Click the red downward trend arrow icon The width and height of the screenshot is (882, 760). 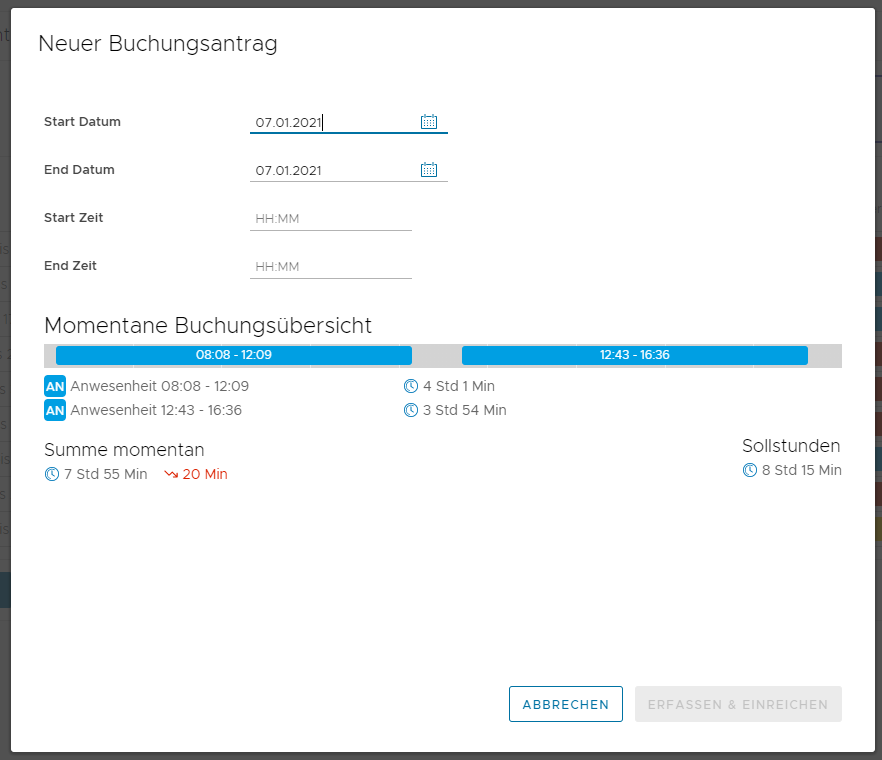170,474
